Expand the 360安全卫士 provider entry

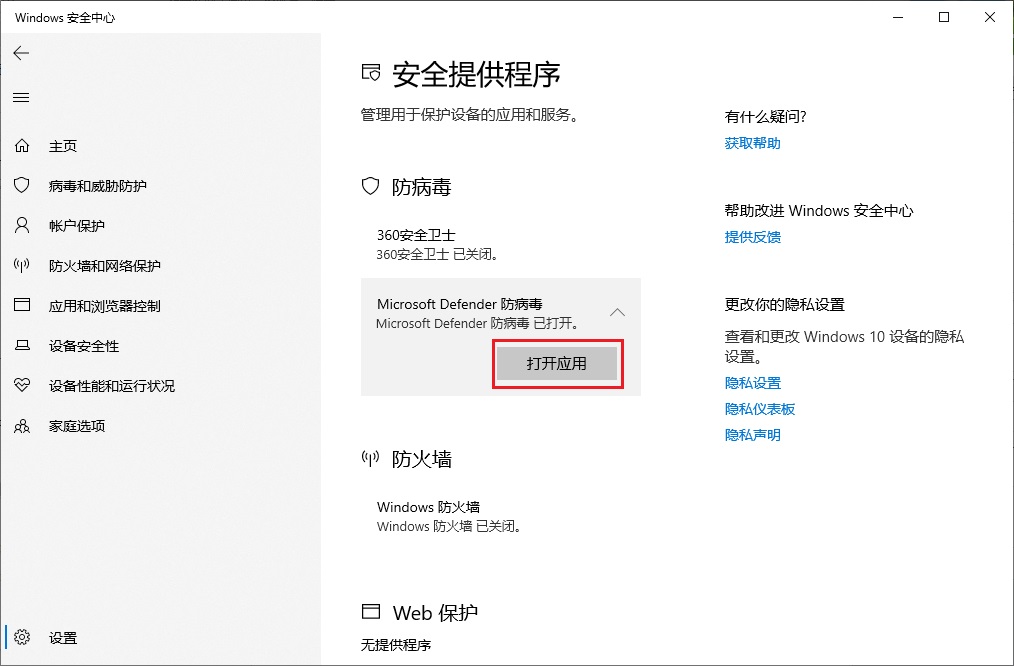tap(501, 244)
